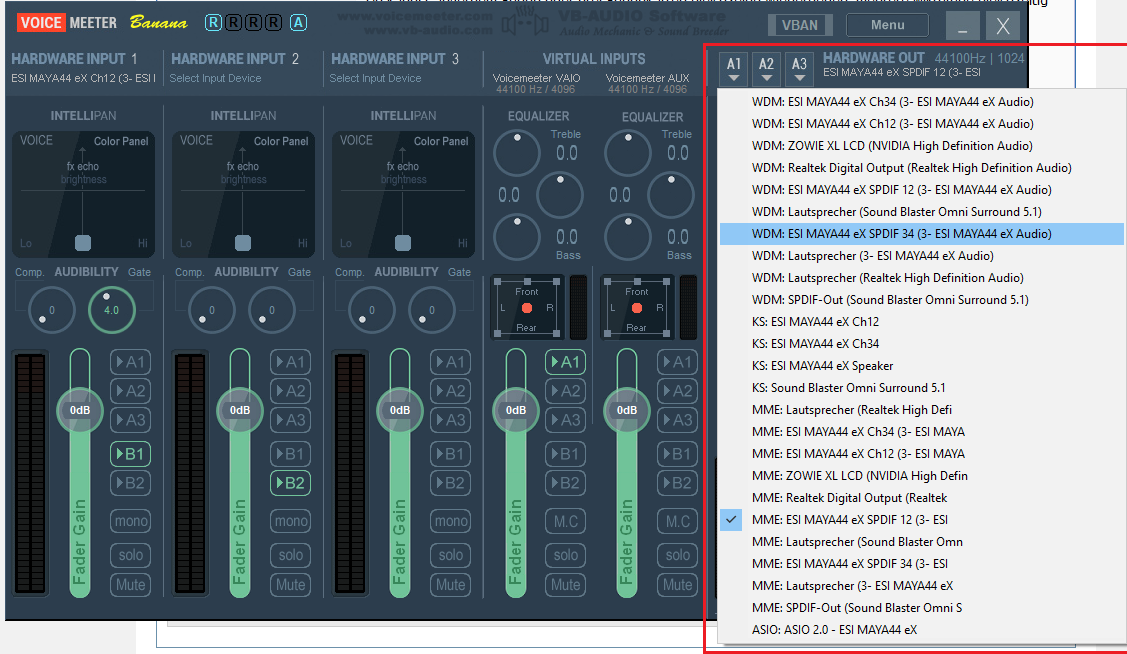This screenshot has width=1127, height=654.
Task: Toggle A2 bus on Hardware Input 1
Action: click(x=131, y=391)
